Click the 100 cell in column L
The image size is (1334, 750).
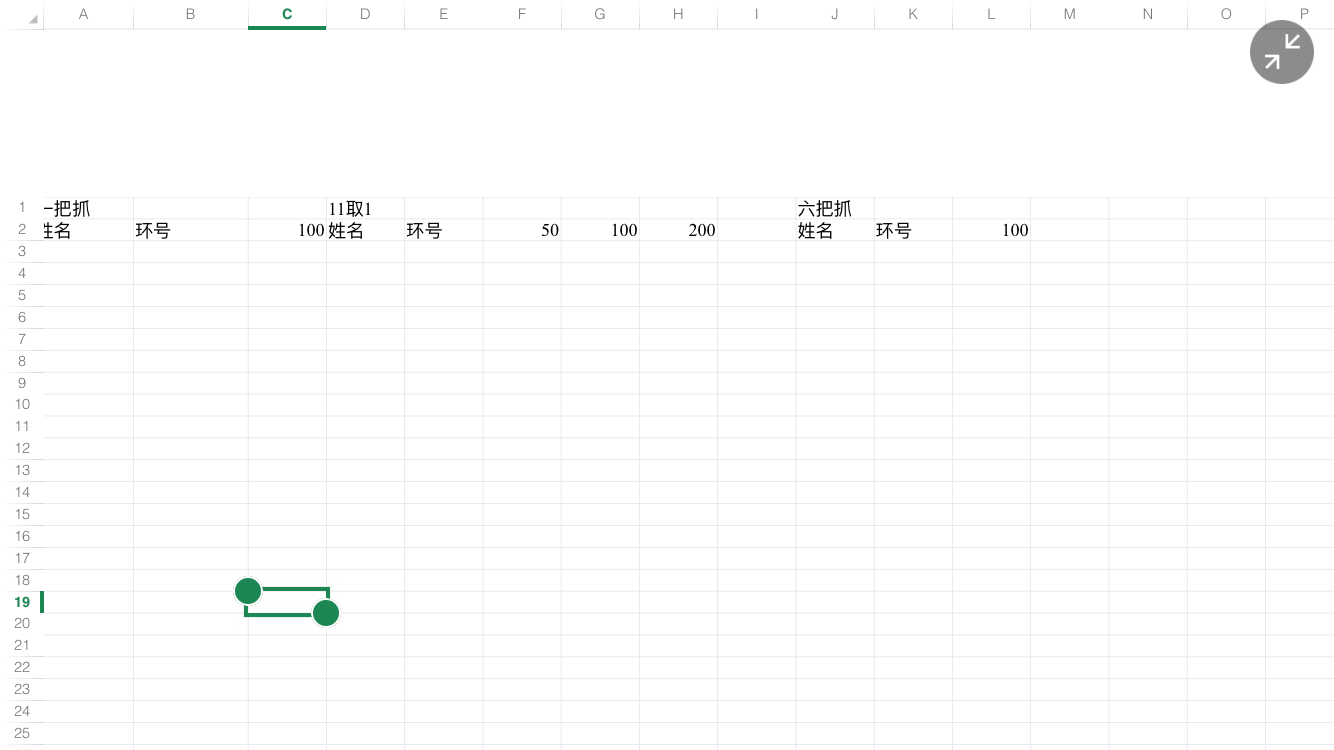pyautogui.click(x=991, y=230)
